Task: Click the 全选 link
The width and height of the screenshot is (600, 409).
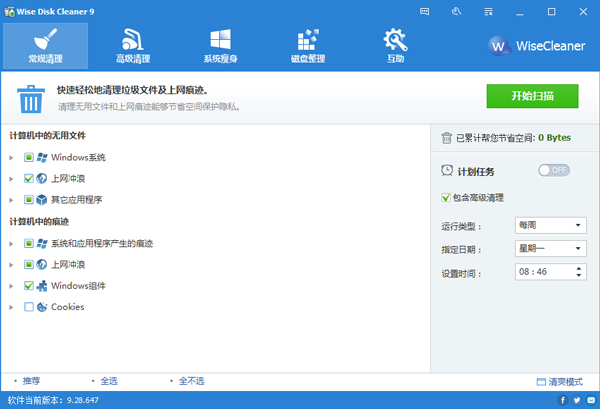Action: click(x=109, y=381)
